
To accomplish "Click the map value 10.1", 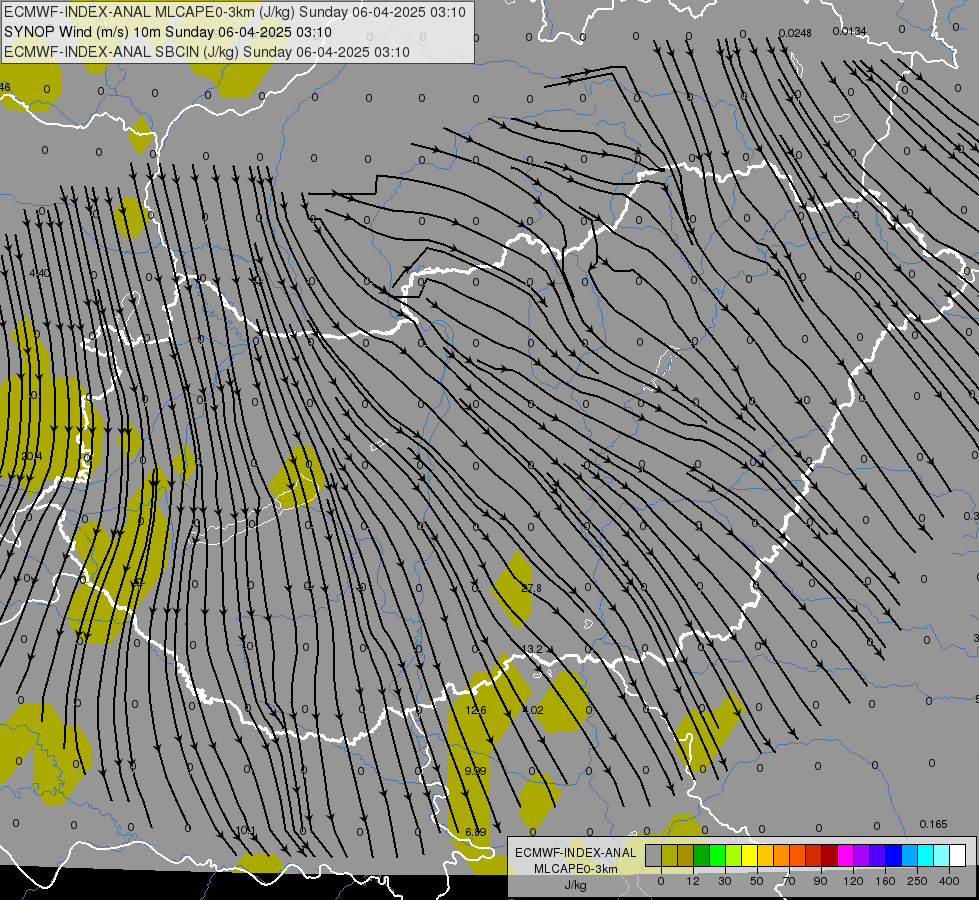I will tap(245, 831).
